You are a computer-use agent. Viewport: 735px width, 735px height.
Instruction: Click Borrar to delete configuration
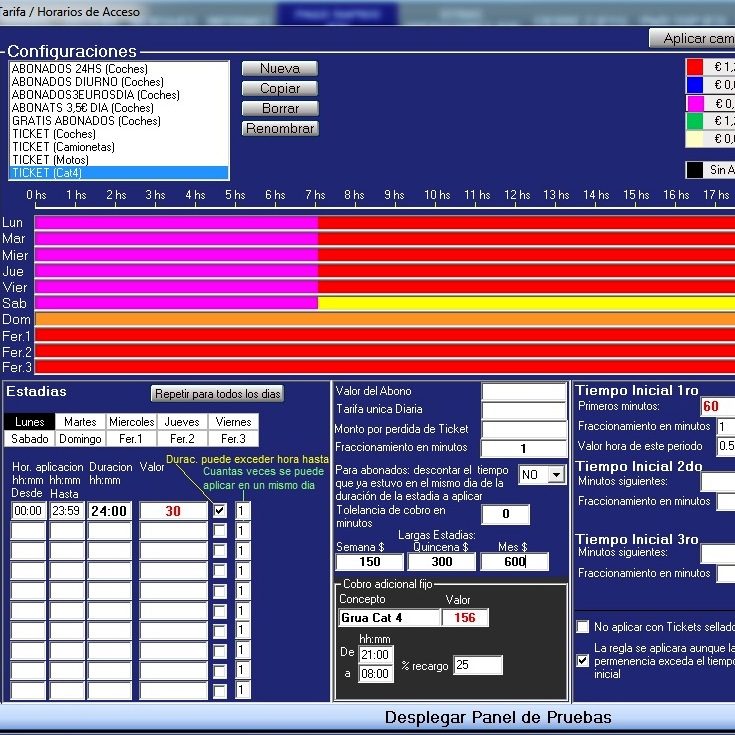tap(279, 109)
